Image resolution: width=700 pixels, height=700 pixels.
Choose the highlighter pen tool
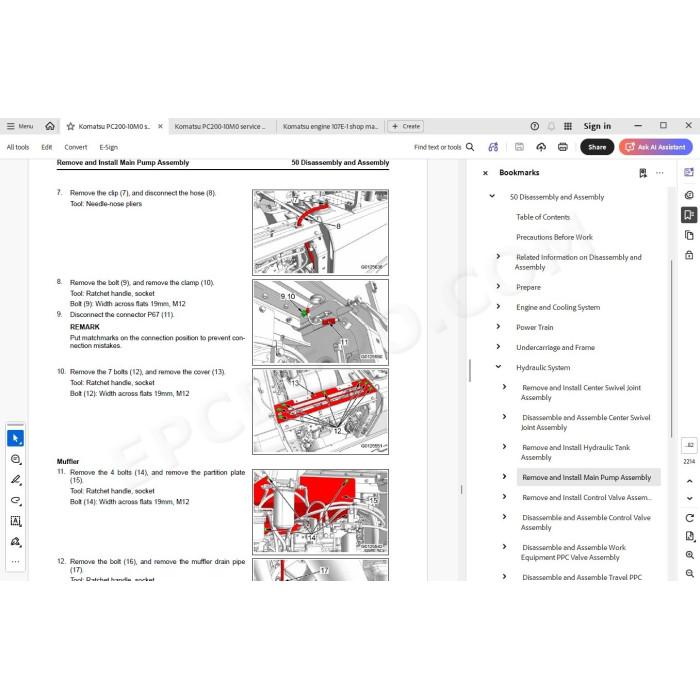click(x=16, y=480)
